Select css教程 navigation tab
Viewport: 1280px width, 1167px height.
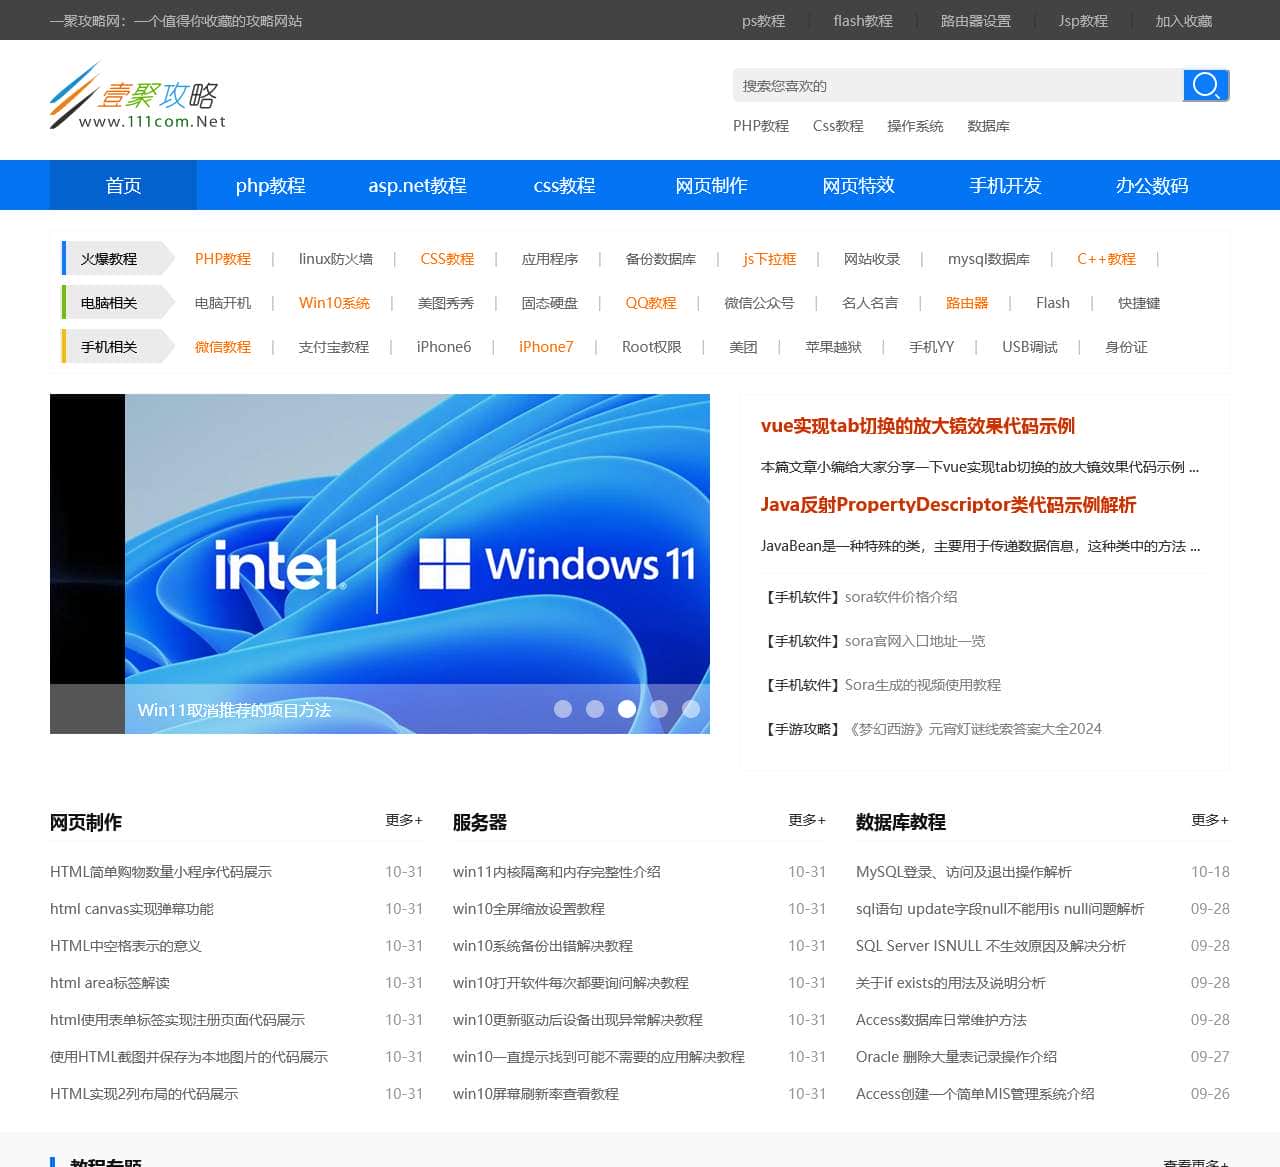[x=564, y=185]
